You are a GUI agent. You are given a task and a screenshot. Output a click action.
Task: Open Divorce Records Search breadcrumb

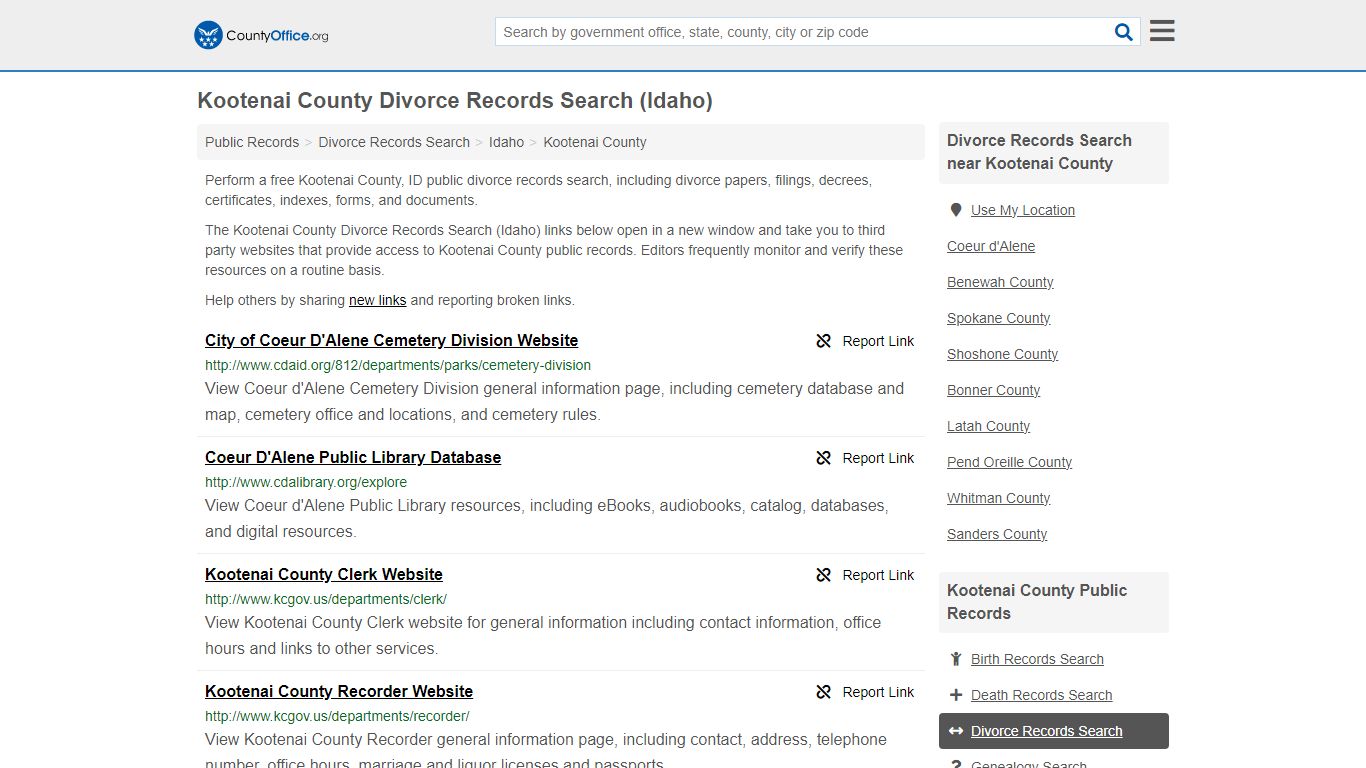tap(394, 142)
